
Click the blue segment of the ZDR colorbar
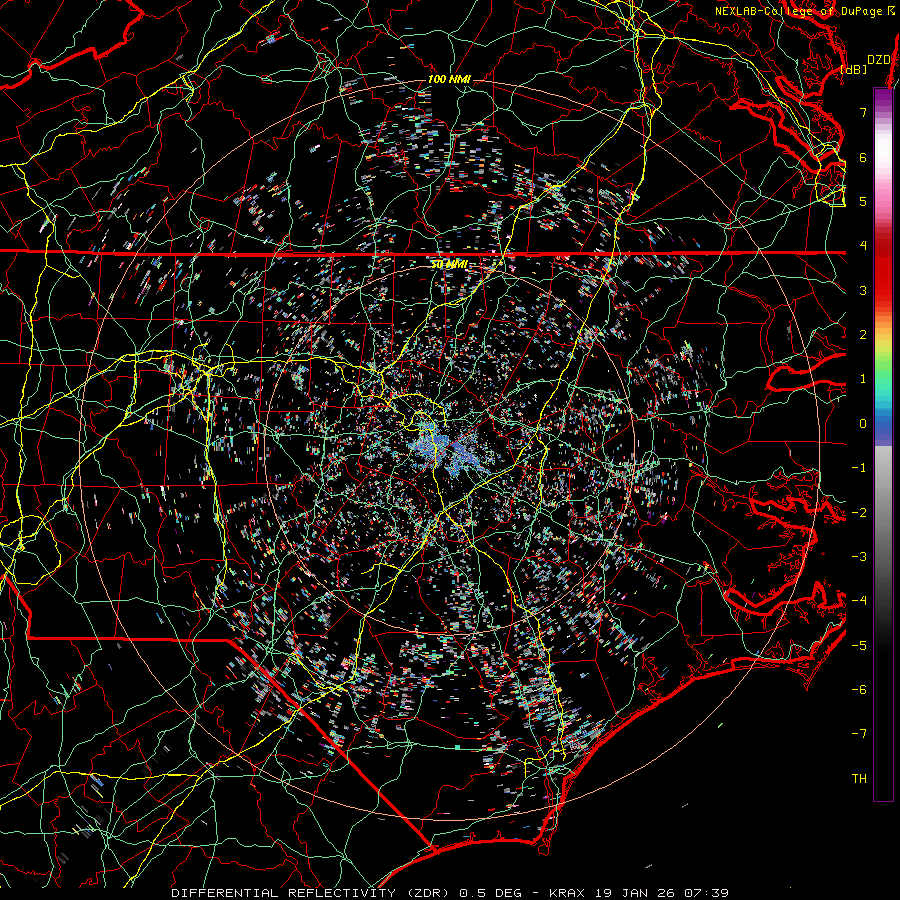[x=883, y=425]
